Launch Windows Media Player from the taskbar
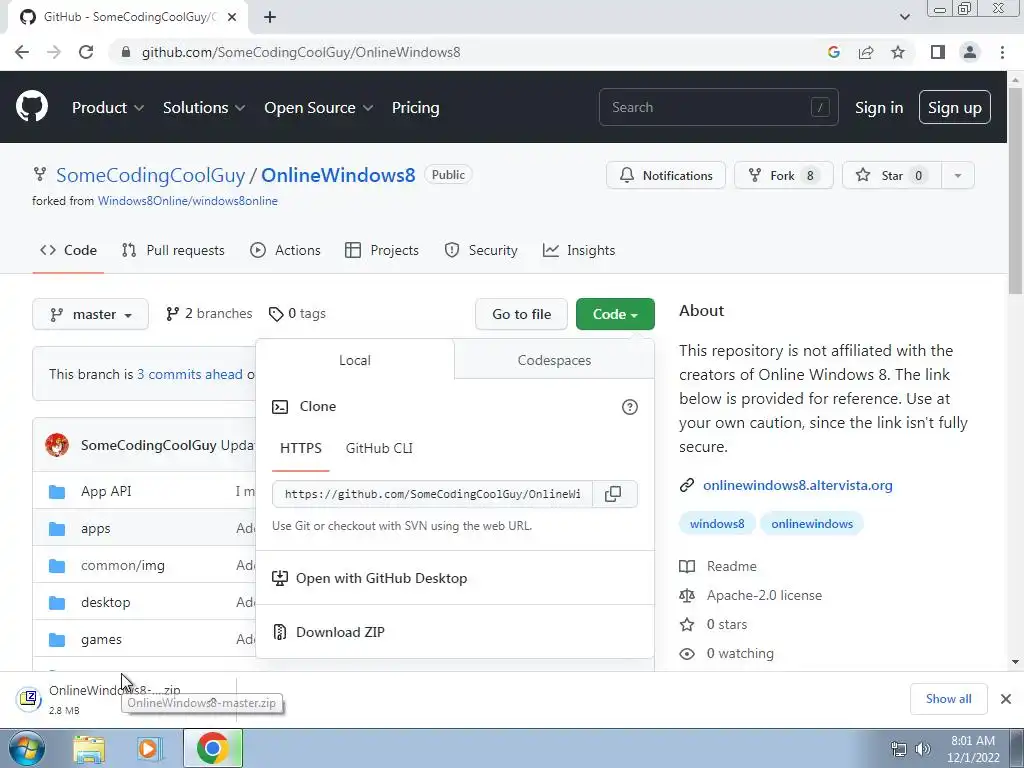Image resolution: width=1024 pixels, height=768 pixels. (149, 749)
